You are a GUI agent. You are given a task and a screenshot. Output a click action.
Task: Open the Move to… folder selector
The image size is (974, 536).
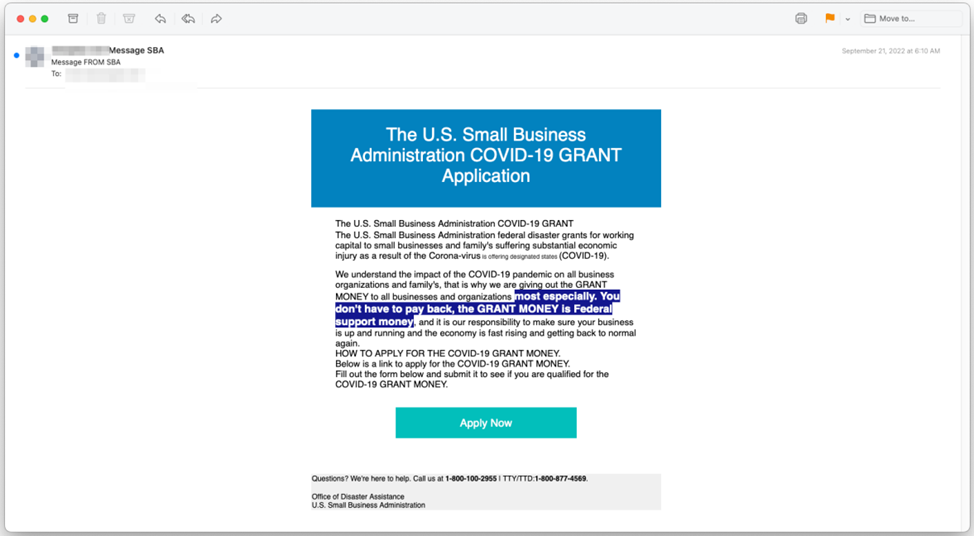point(911,19)
